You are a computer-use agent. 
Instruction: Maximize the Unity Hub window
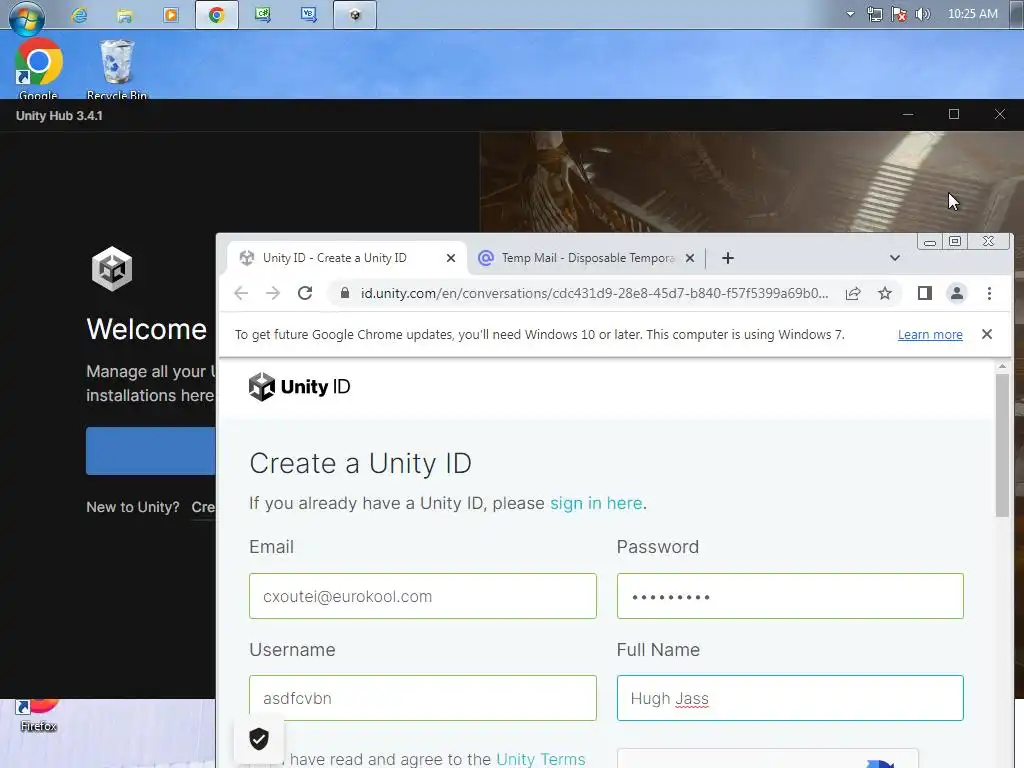pos(953,114)
